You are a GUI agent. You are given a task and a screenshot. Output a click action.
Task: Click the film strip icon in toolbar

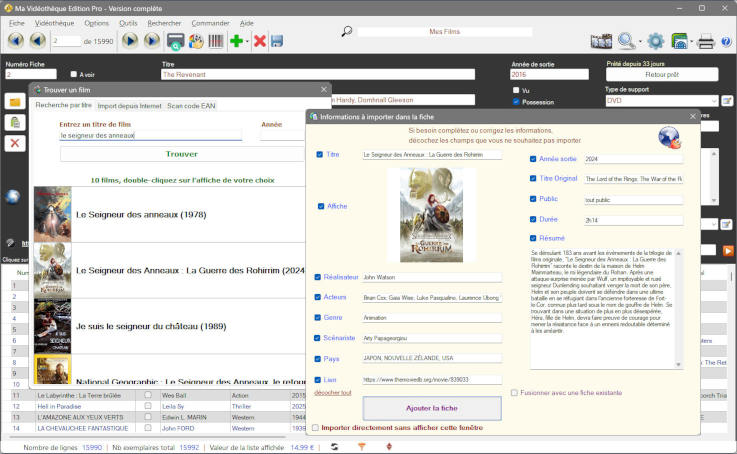[x=601, y=41]
